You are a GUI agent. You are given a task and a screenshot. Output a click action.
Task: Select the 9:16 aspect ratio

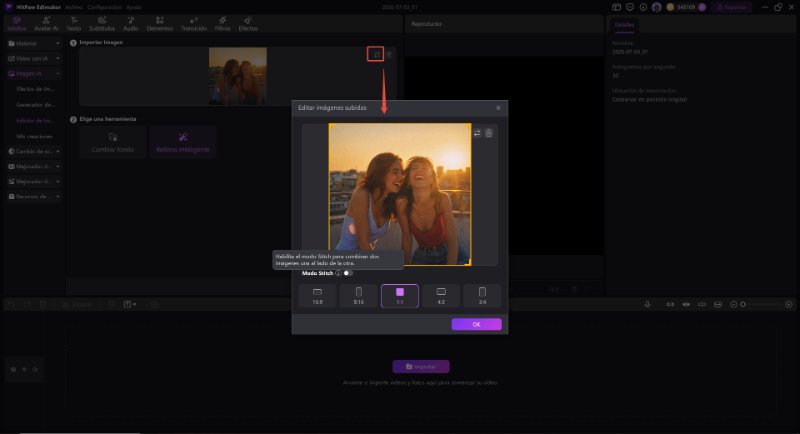tap(359, 296)
